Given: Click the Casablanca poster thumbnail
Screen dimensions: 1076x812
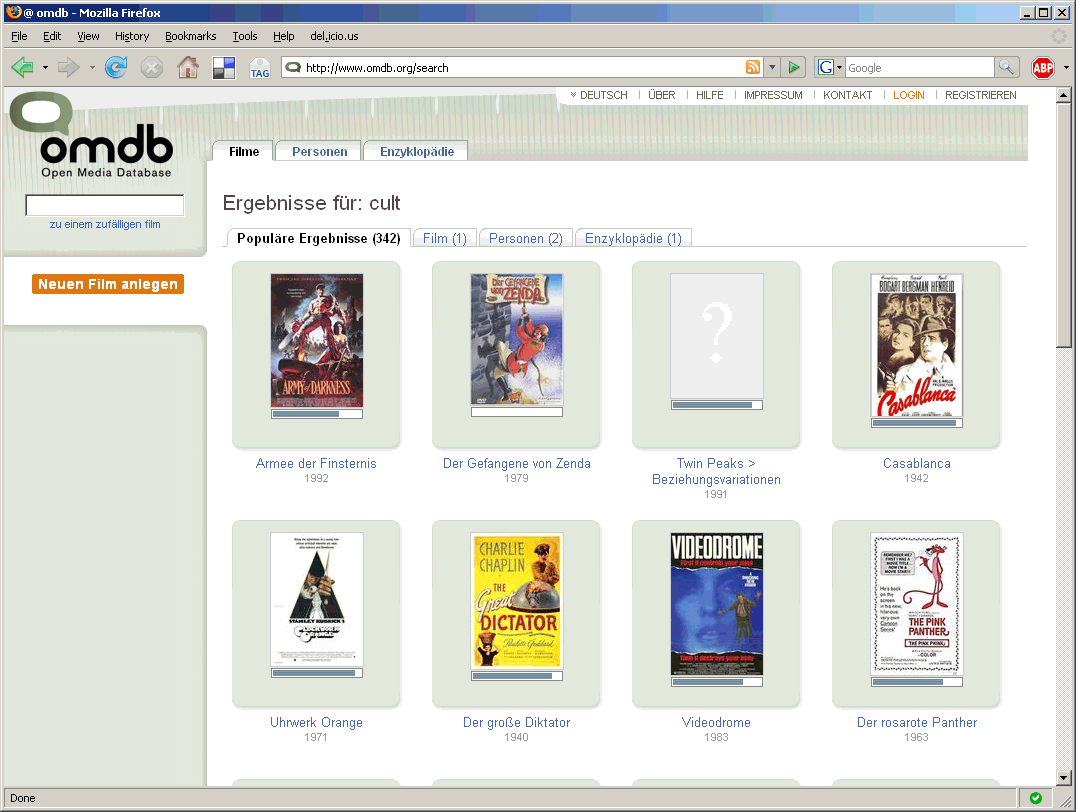Looking at the screenshot, I should click(x=917, y=345).
